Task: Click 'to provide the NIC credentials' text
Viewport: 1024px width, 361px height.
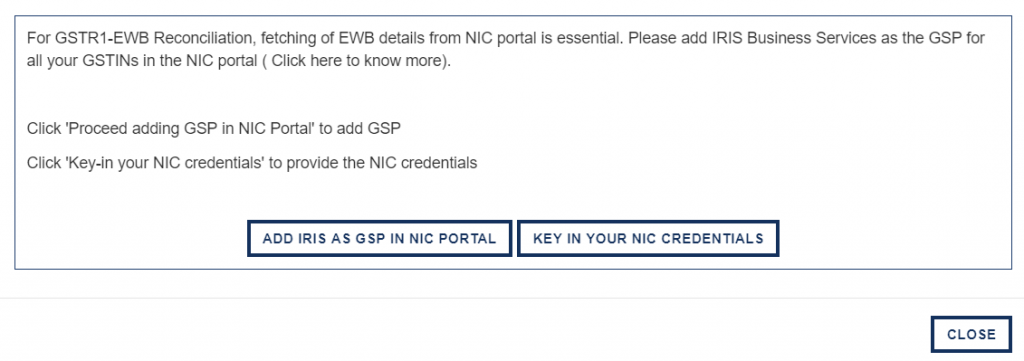Action: pos(373,163)
